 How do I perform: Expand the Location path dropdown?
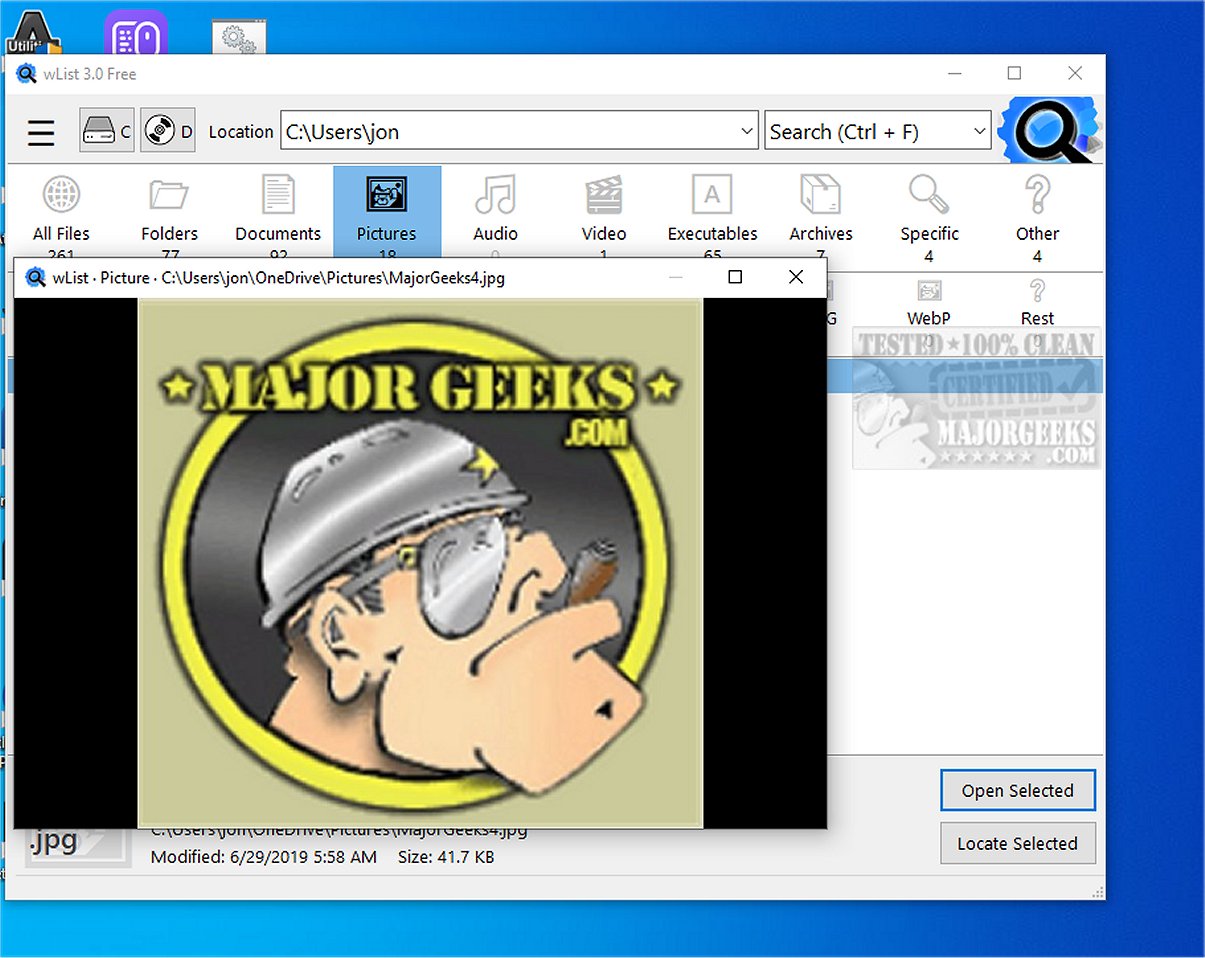point(746,131)
